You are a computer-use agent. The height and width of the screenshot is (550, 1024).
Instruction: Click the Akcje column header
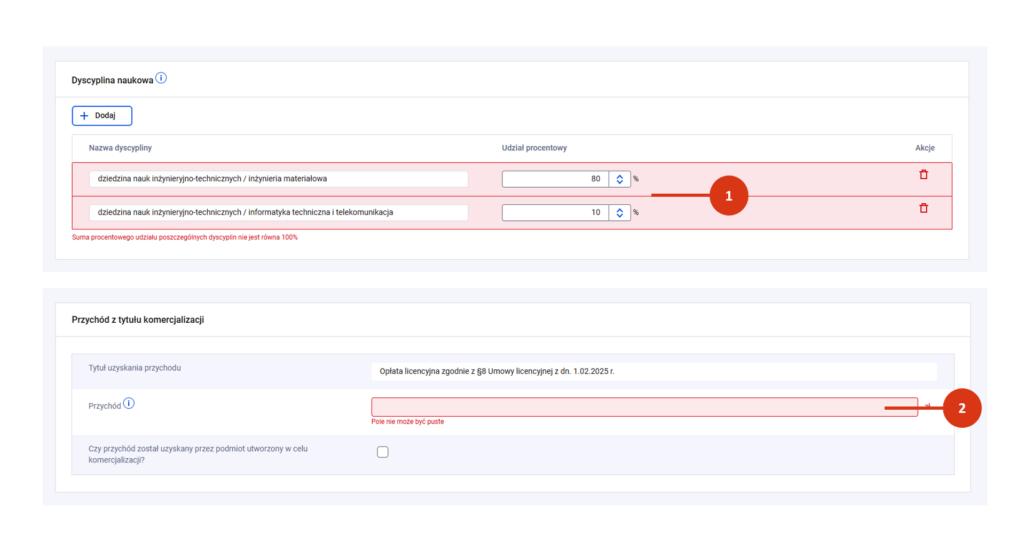pos(924,148)
